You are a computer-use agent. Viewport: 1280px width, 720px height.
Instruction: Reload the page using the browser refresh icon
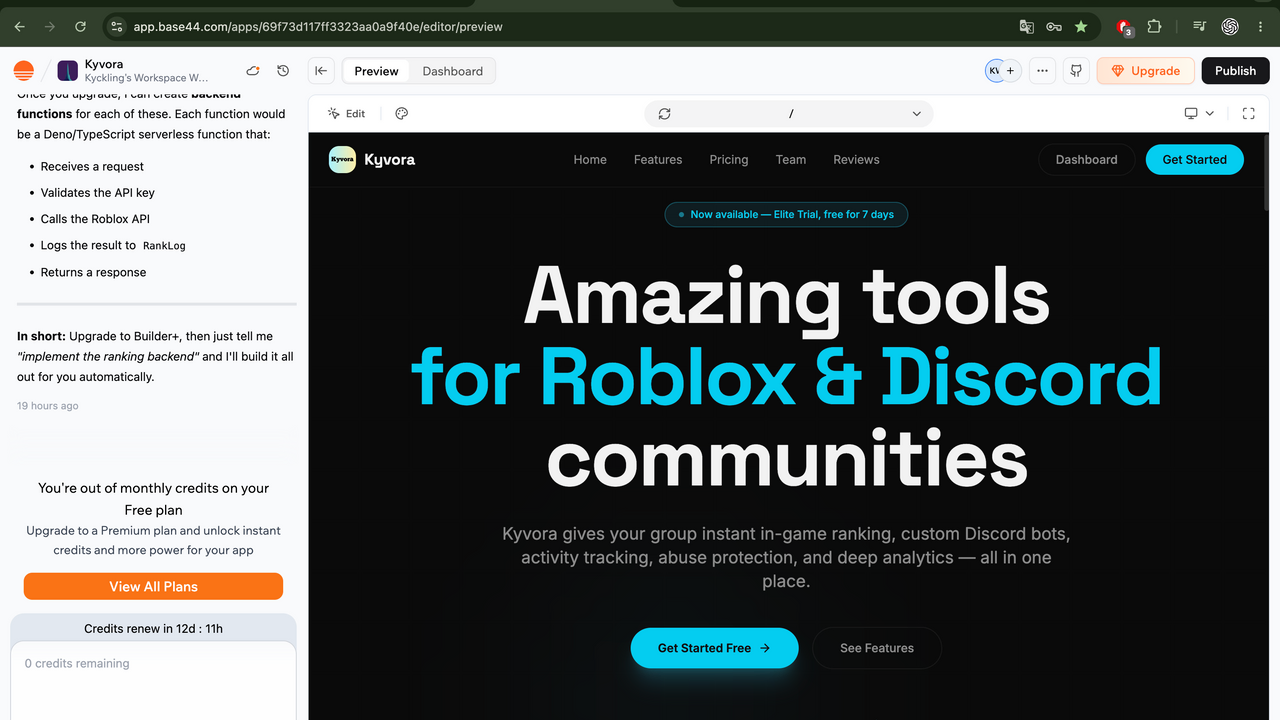[x=80, y=27]
